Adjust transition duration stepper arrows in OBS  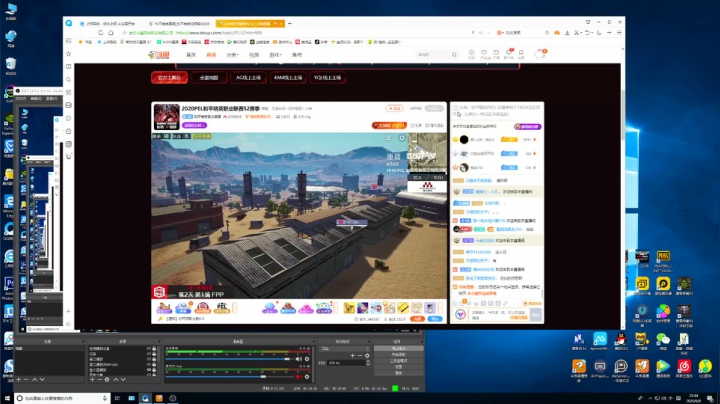(368, 363)
